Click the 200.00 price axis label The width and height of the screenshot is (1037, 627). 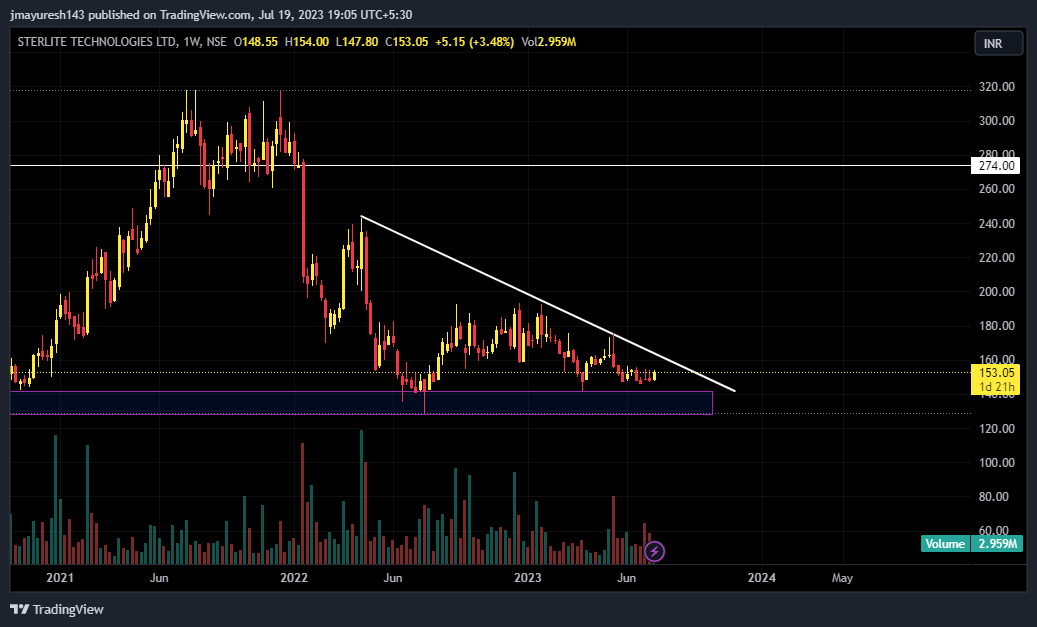coord(997,292)
